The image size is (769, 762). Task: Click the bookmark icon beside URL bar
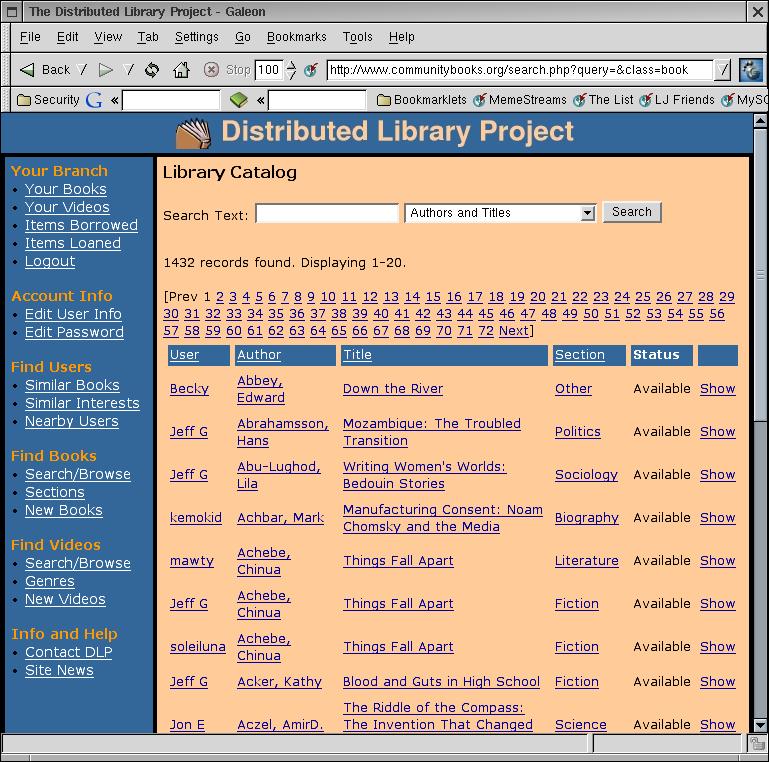(311, 70)
